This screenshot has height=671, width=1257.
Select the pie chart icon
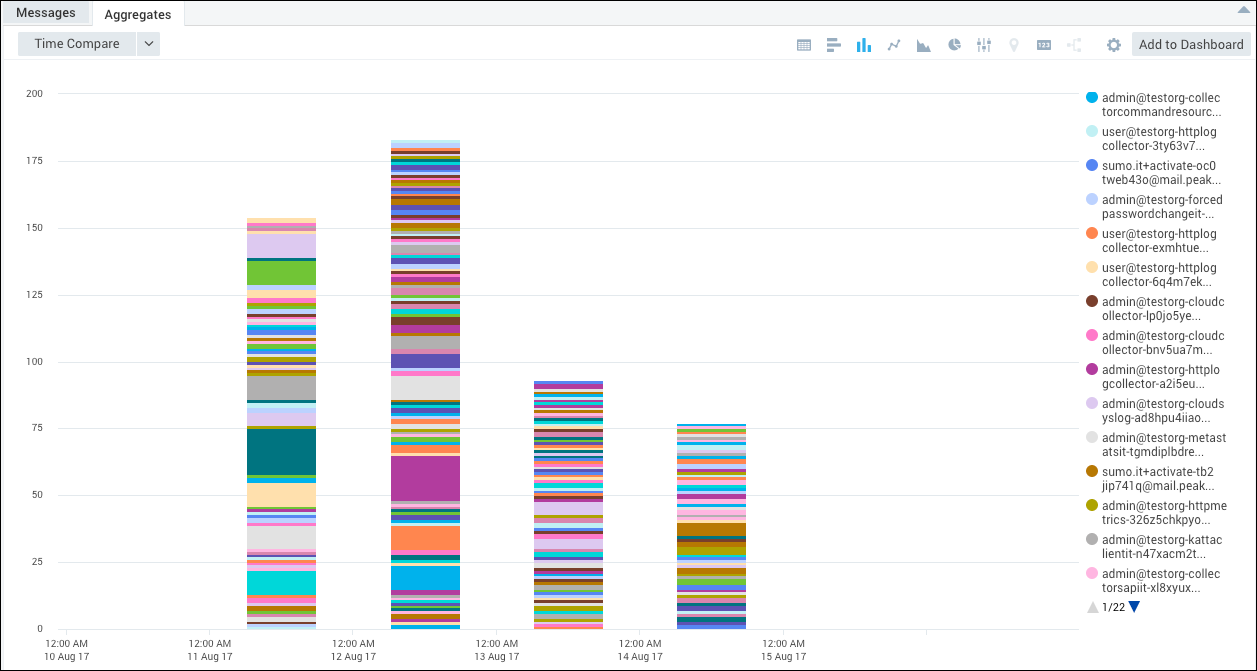954,45
